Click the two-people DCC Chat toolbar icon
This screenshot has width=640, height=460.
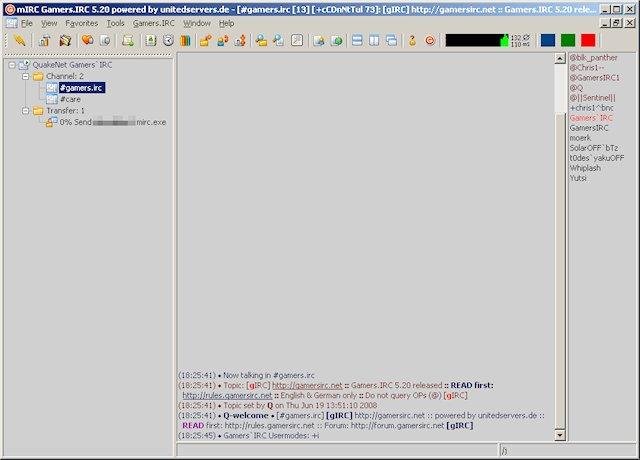[223, 40]
